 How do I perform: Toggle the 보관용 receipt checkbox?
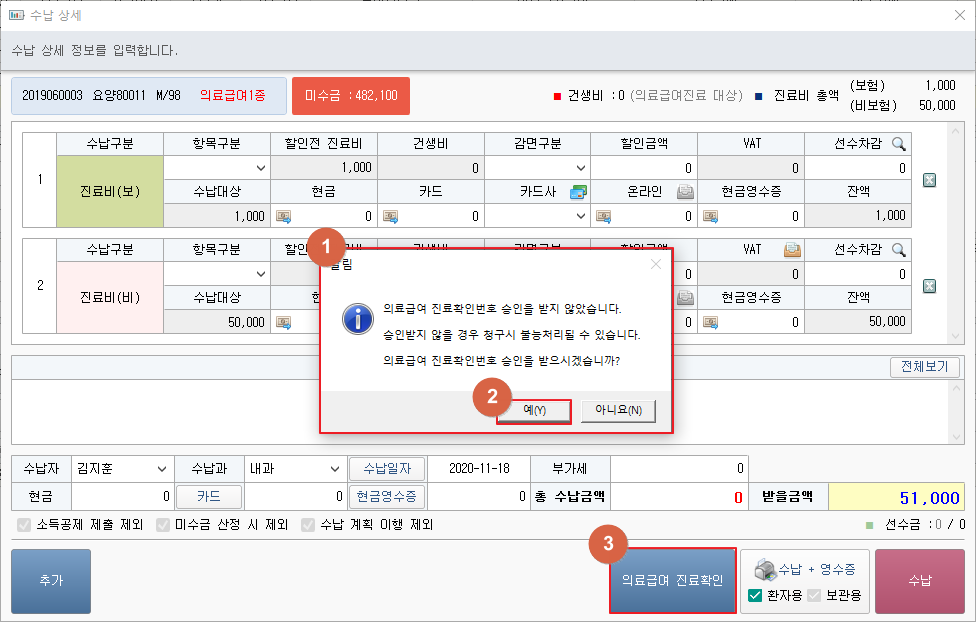pyautogui.click(x=814, y=595)
